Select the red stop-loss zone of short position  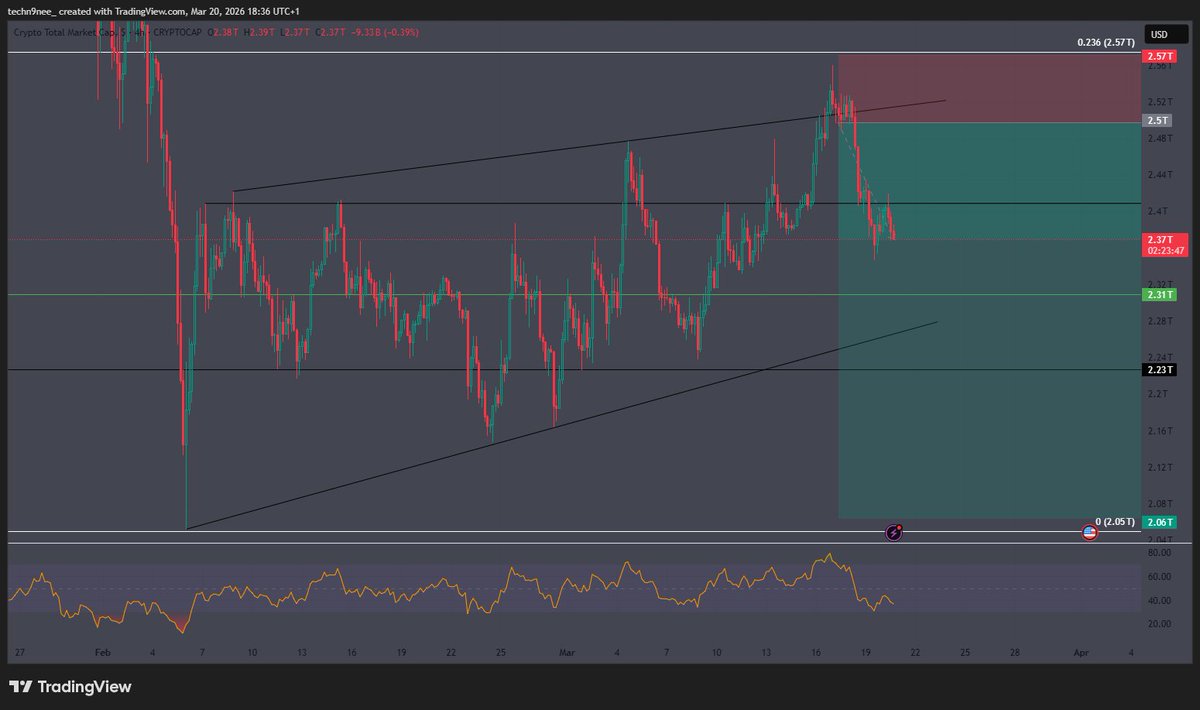989,87
